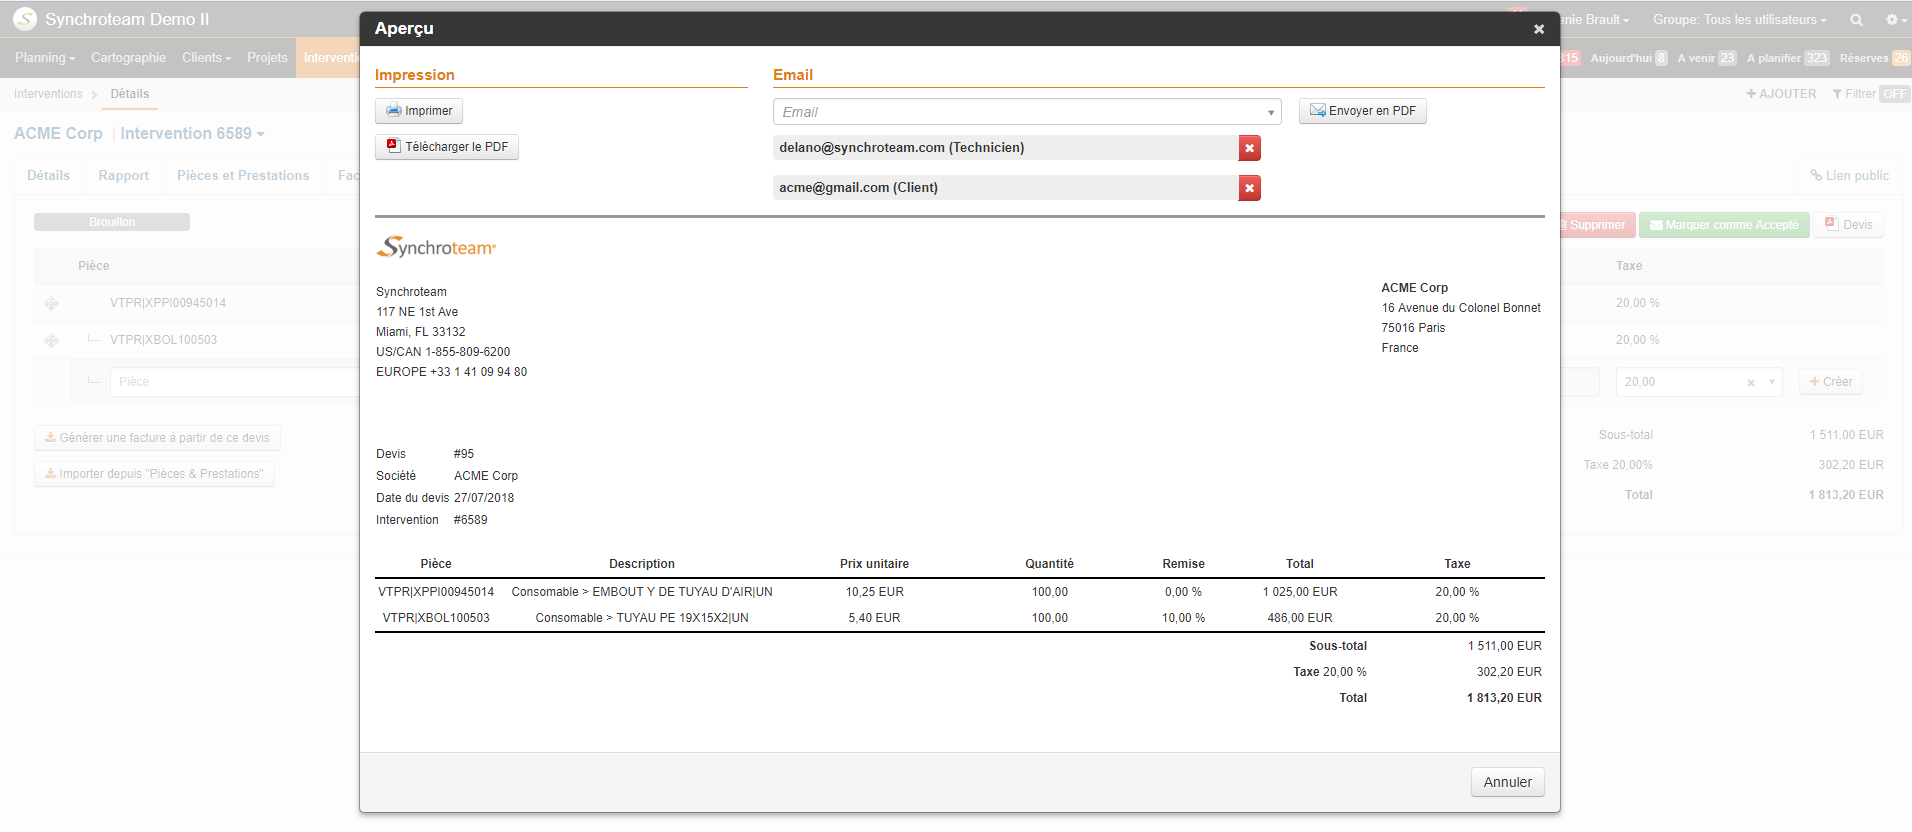Viewport: 1912px width, 832px height.
Task: Download the PDF with Télécharger le PDF
Action: point(447,147)
